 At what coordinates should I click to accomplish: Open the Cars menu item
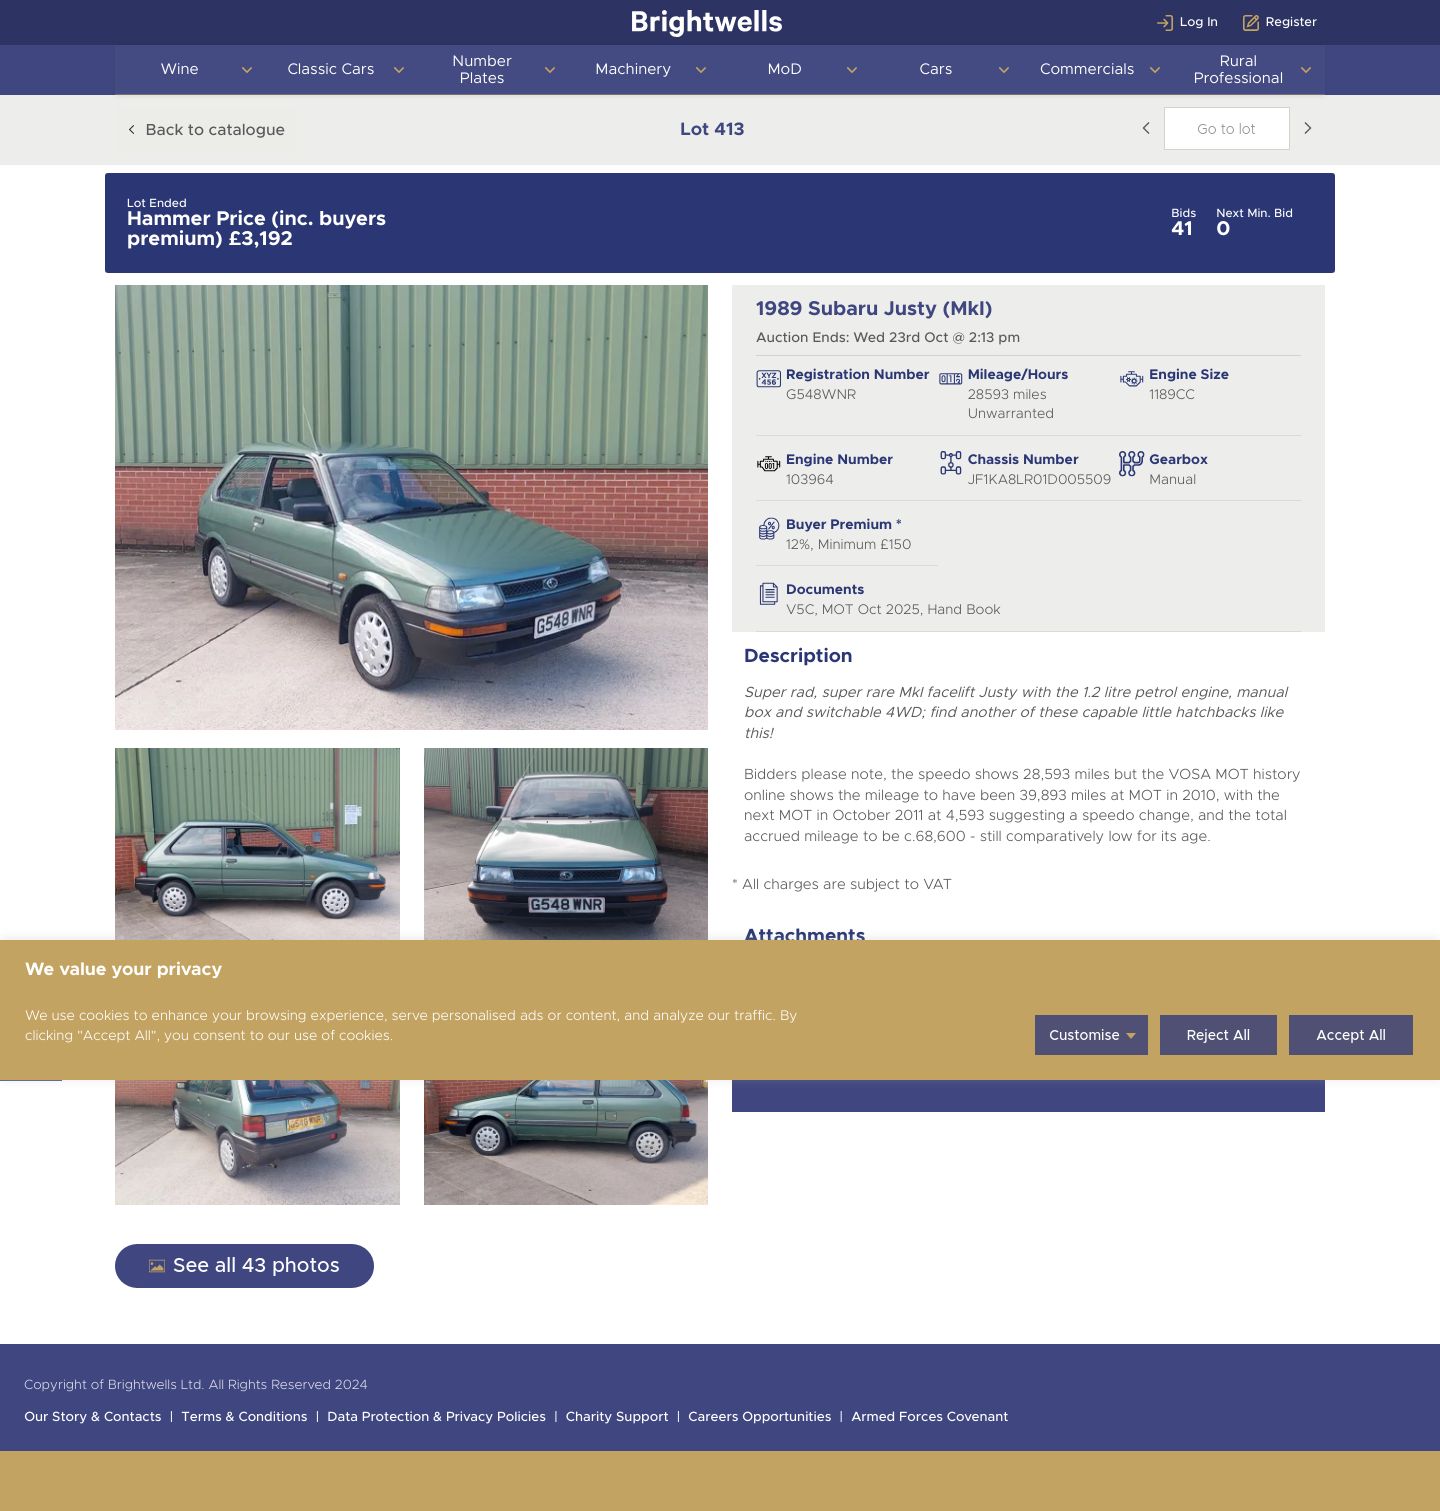936,69
